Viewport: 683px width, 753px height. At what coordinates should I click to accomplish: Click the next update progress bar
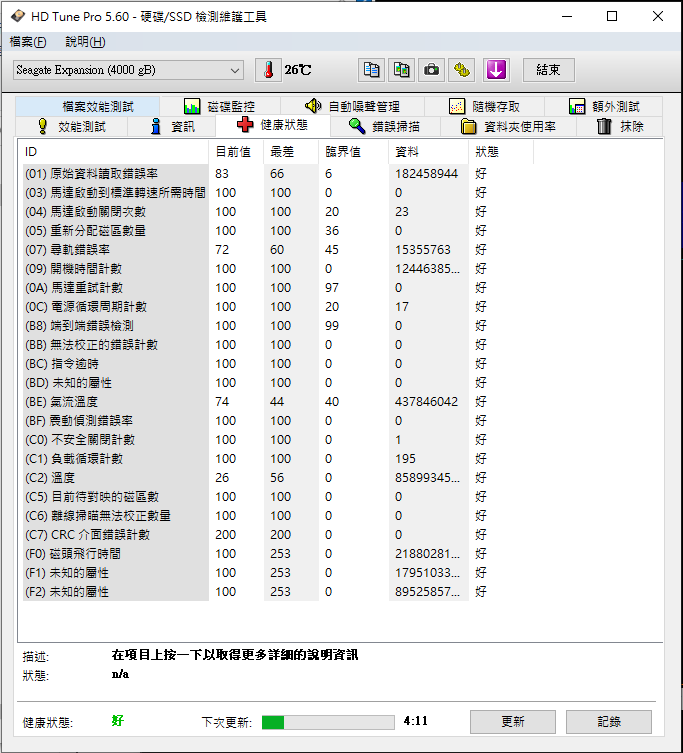326,721
